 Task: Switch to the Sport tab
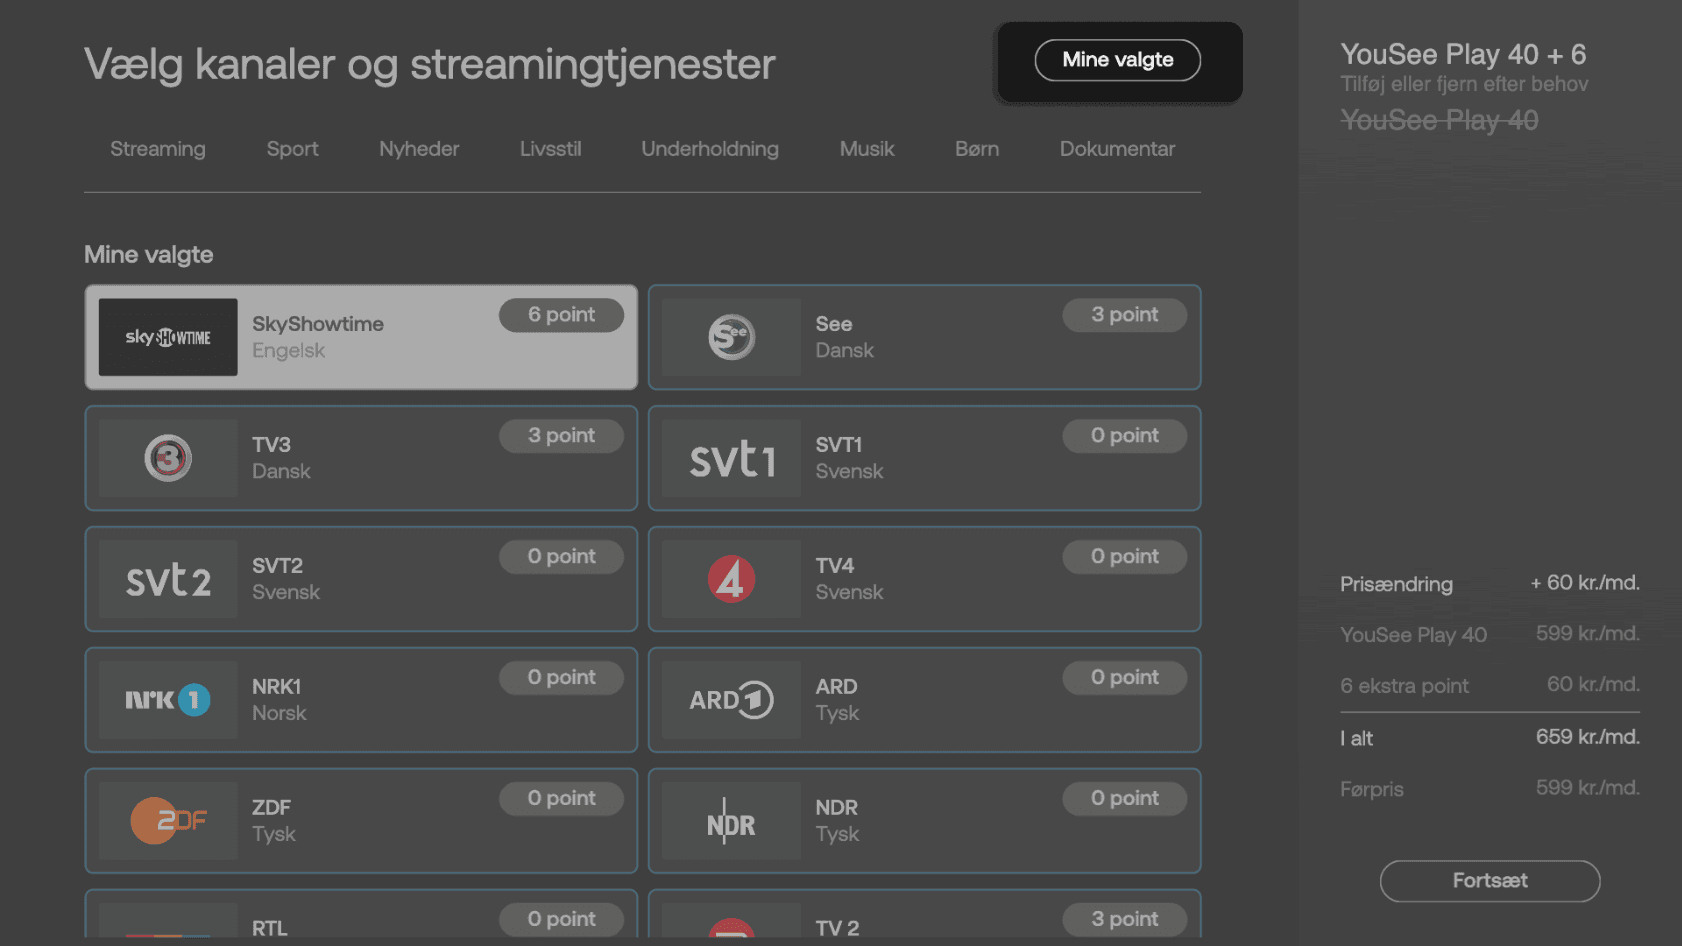coord(292,149)
